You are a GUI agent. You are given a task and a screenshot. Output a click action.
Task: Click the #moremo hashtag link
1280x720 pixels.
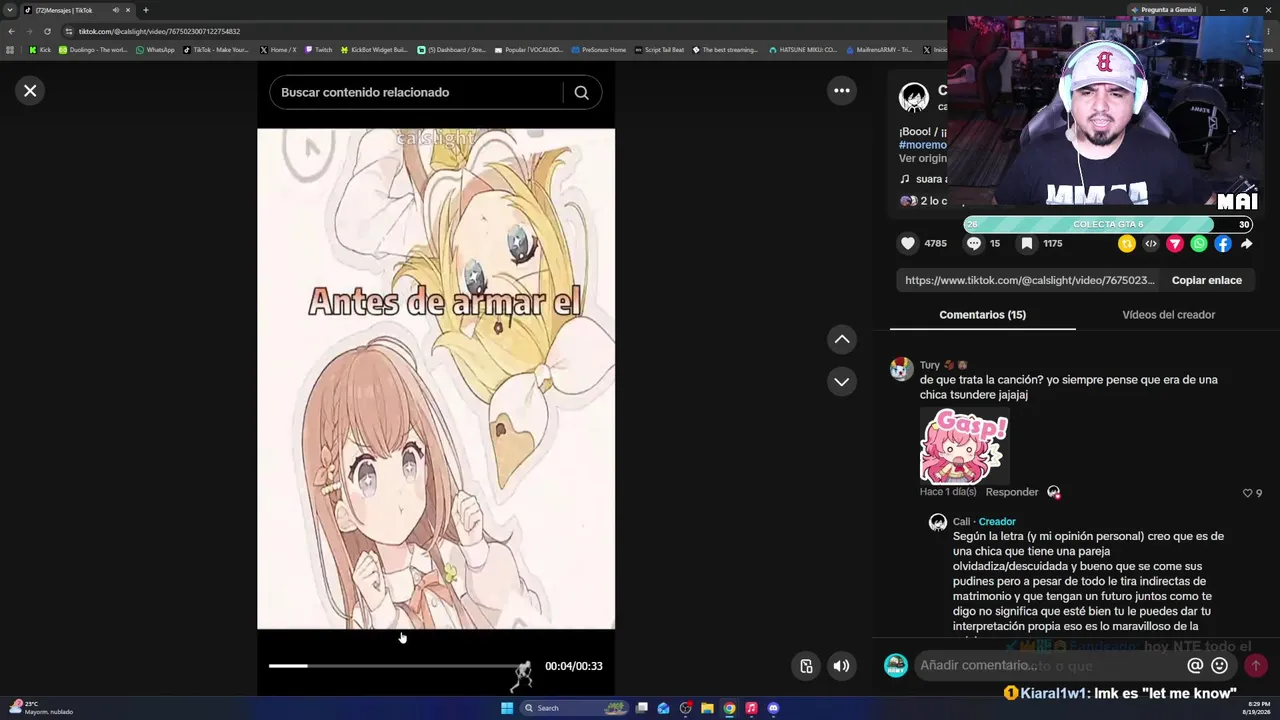[922, 145]
